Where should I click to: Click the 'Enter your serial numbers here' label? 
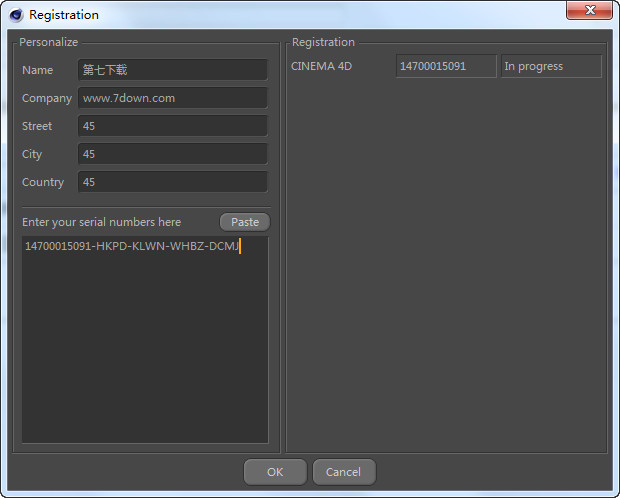(x=102, y=222)
